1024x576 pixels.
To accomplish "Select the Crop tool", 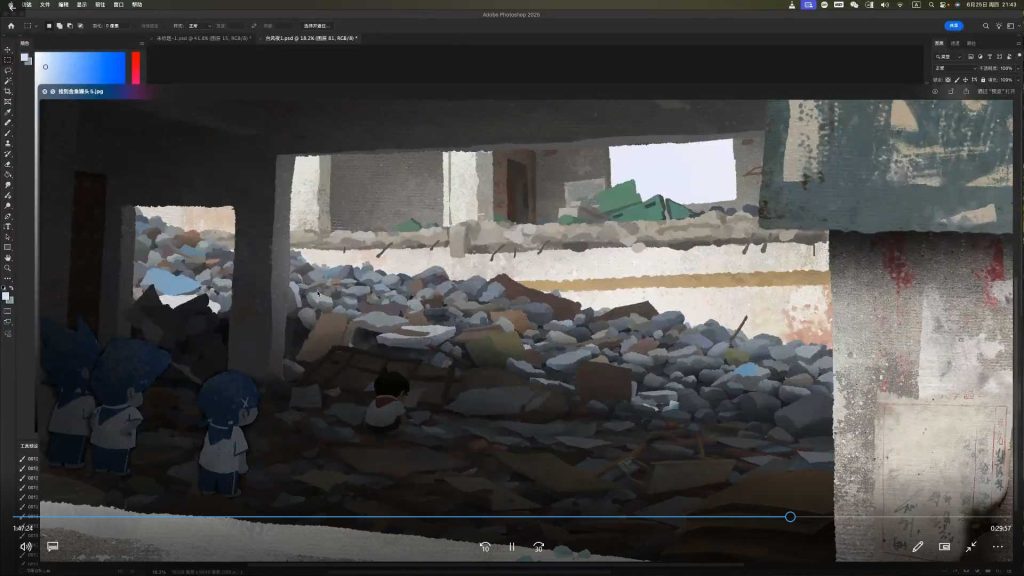I will (x=8, y=91).
